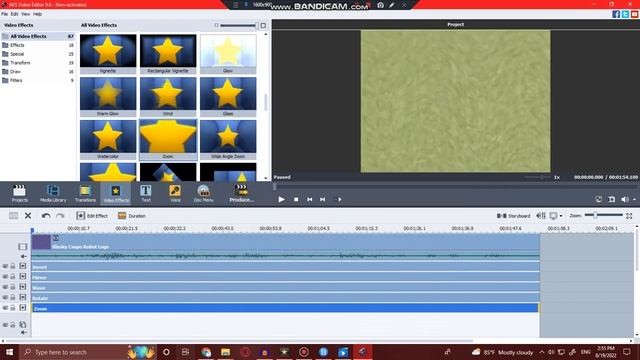Lock the overlay track at bottom
Image resolution: width=640 pixels, height=360 pixels.
pyautogui.click(x=13, y=325)
